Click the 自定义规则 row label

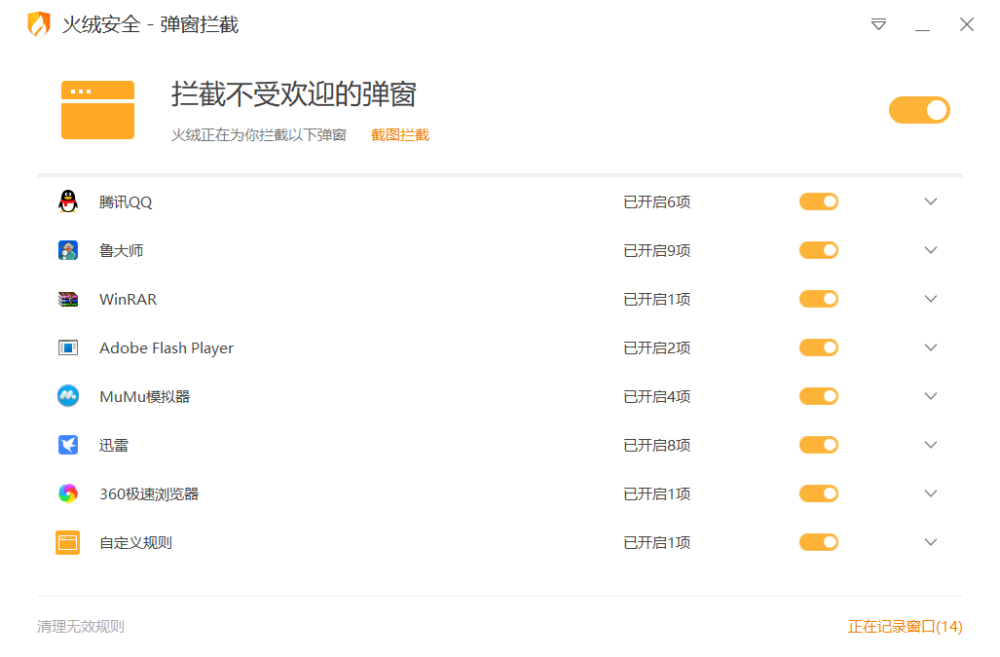tap(136, 543)
